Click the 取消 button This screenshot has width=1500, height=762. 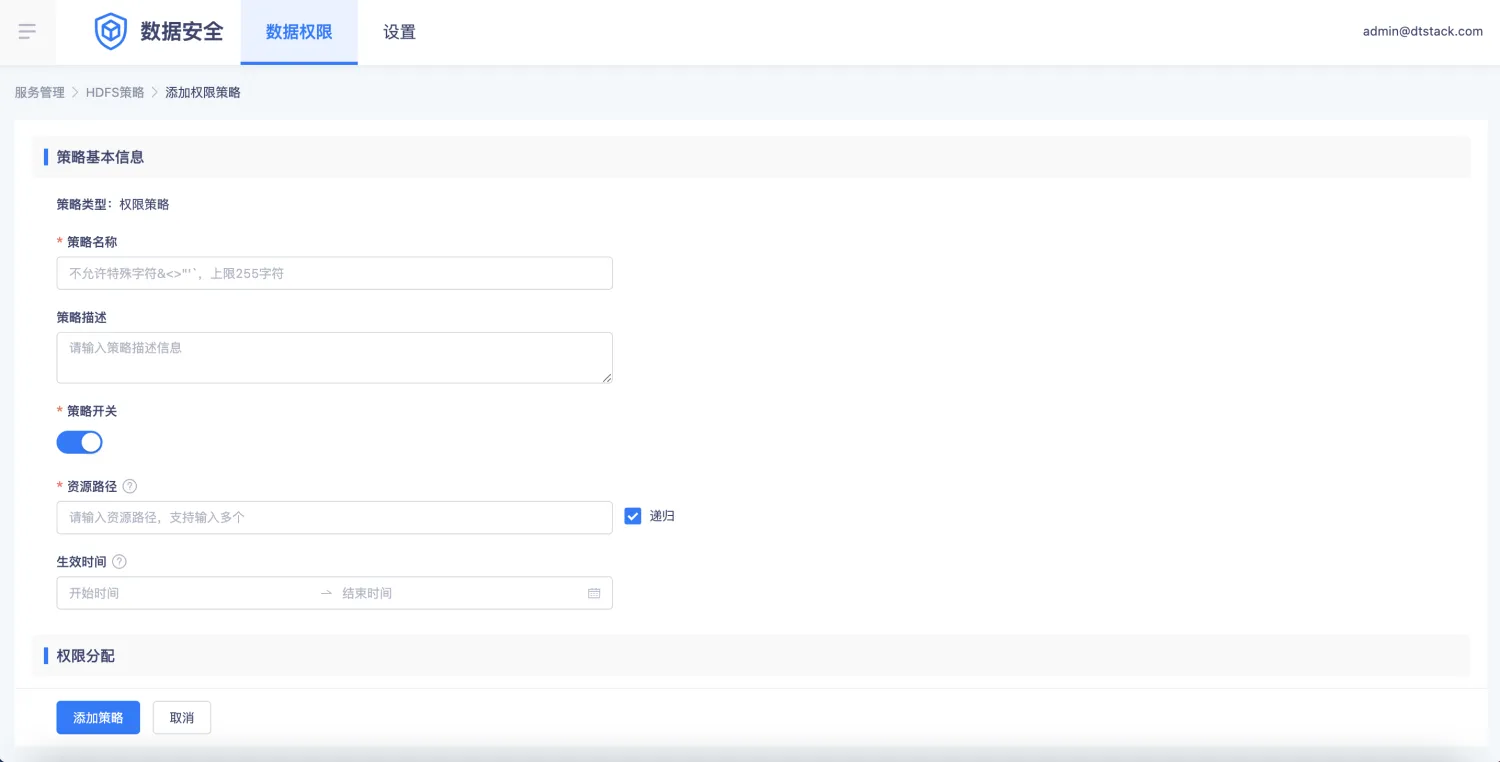pyautogui.click(x=182, y=718)
